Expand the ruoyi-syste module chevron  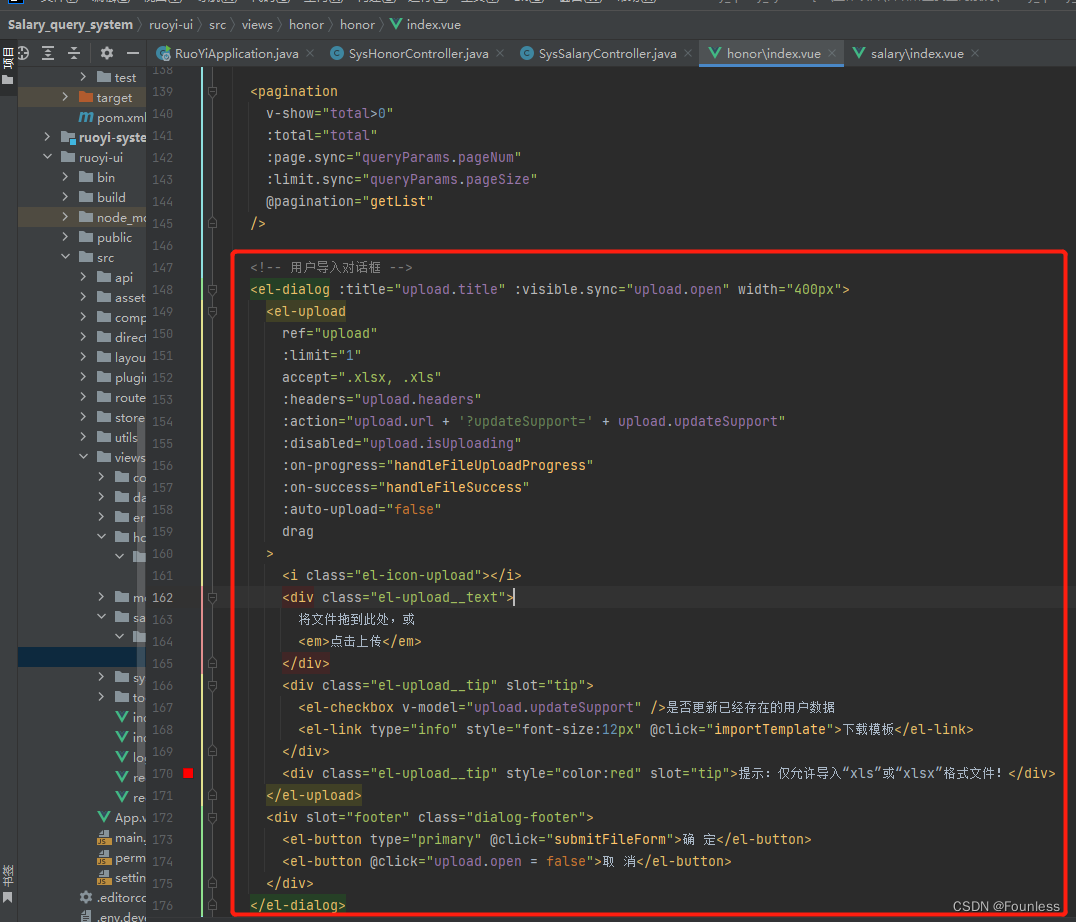click(47, 137)
